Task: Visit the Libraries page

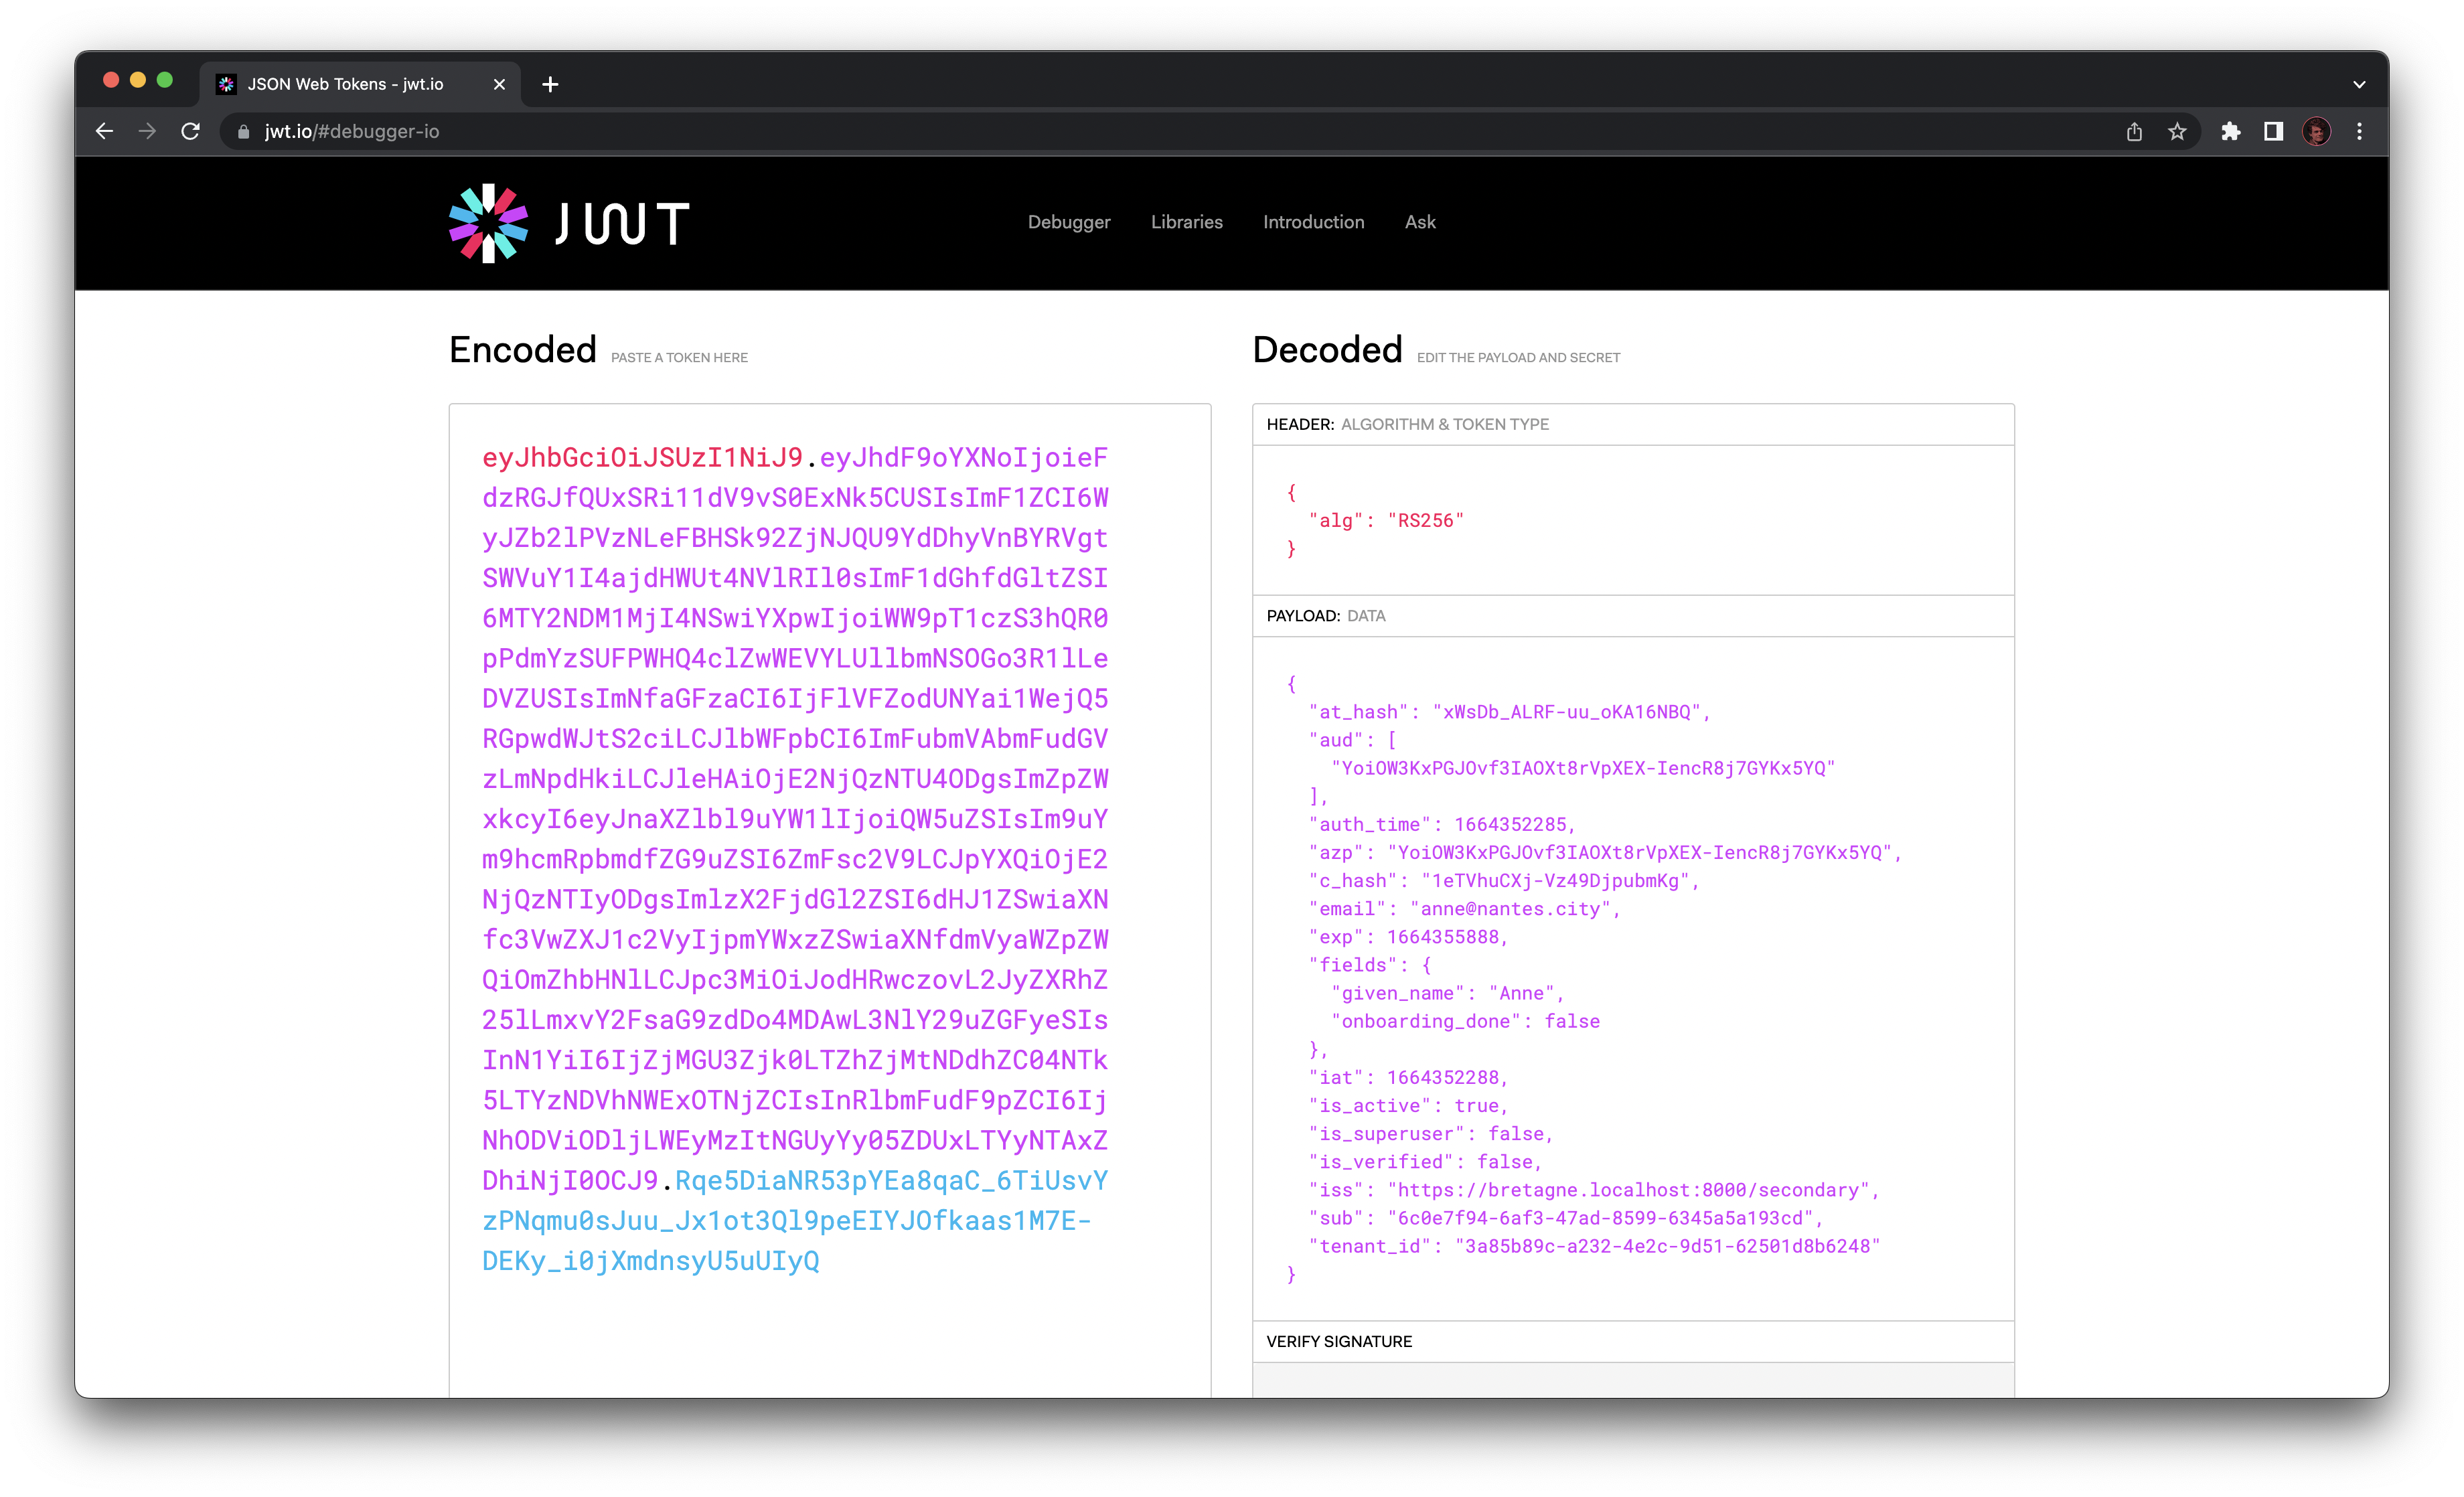Action: 1186,222
